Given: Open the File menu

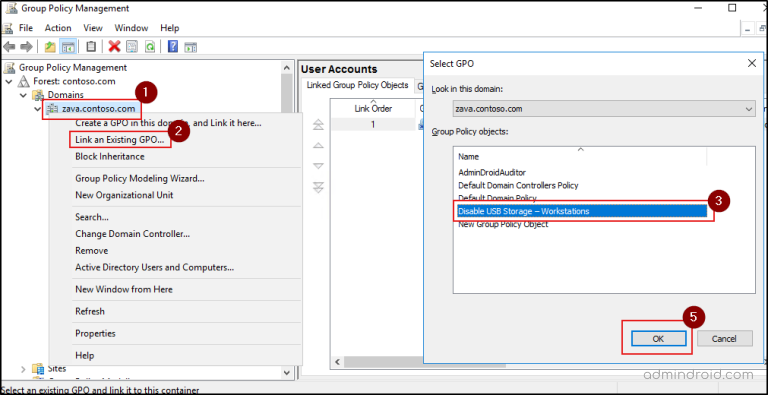Looking at the screenshot, I should 26,28.
